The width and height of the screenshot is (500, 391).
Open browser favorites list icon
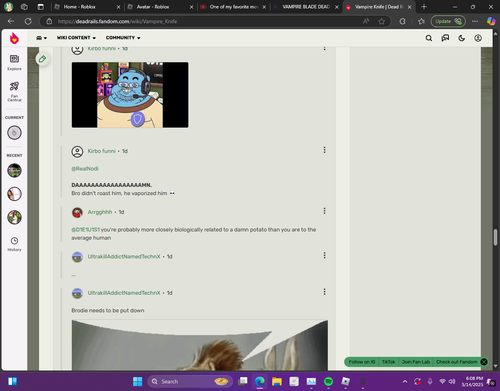421,21
